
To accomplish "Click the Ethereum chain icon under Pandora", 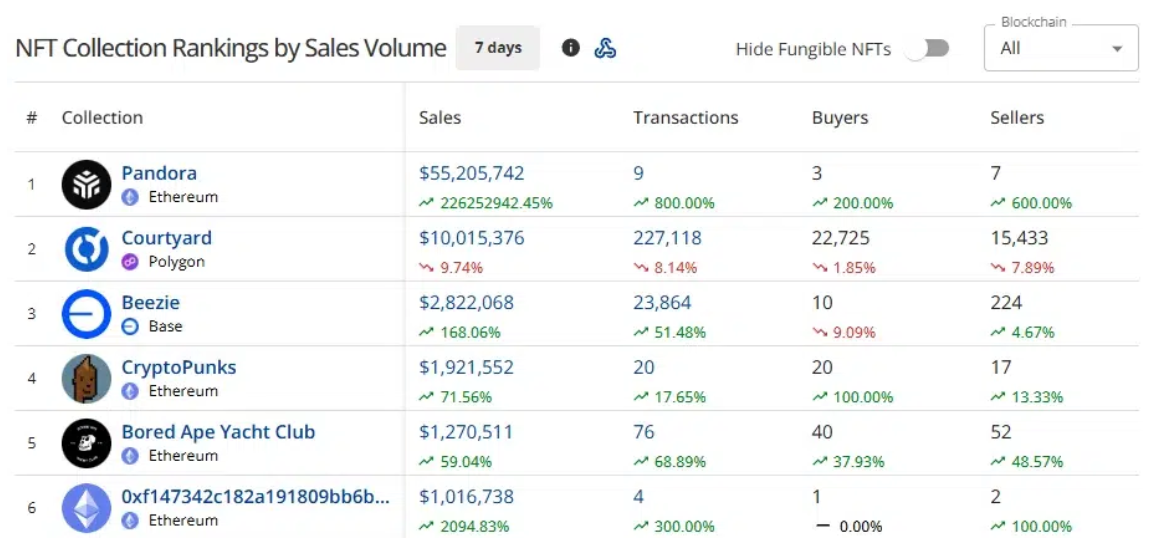I will pyautogui.click(x=130, y=197).
